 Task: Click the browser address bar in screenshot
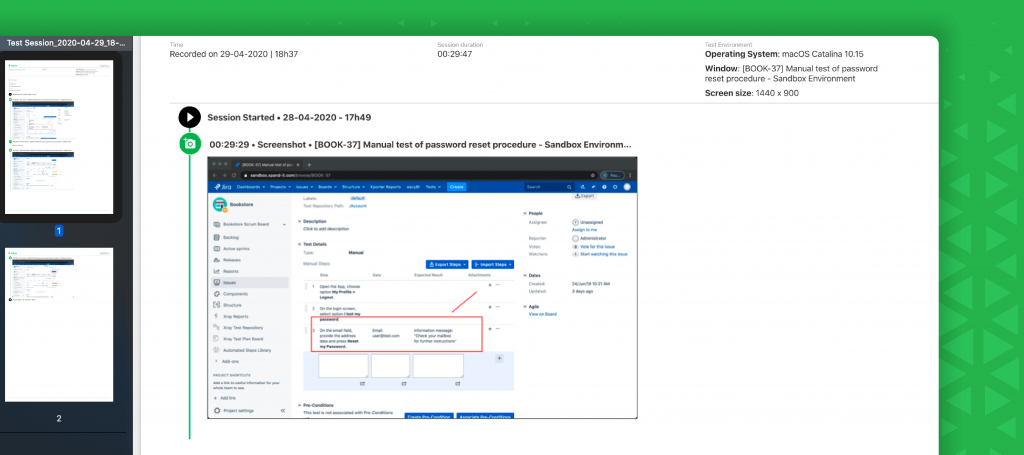(x=411, y=175)
